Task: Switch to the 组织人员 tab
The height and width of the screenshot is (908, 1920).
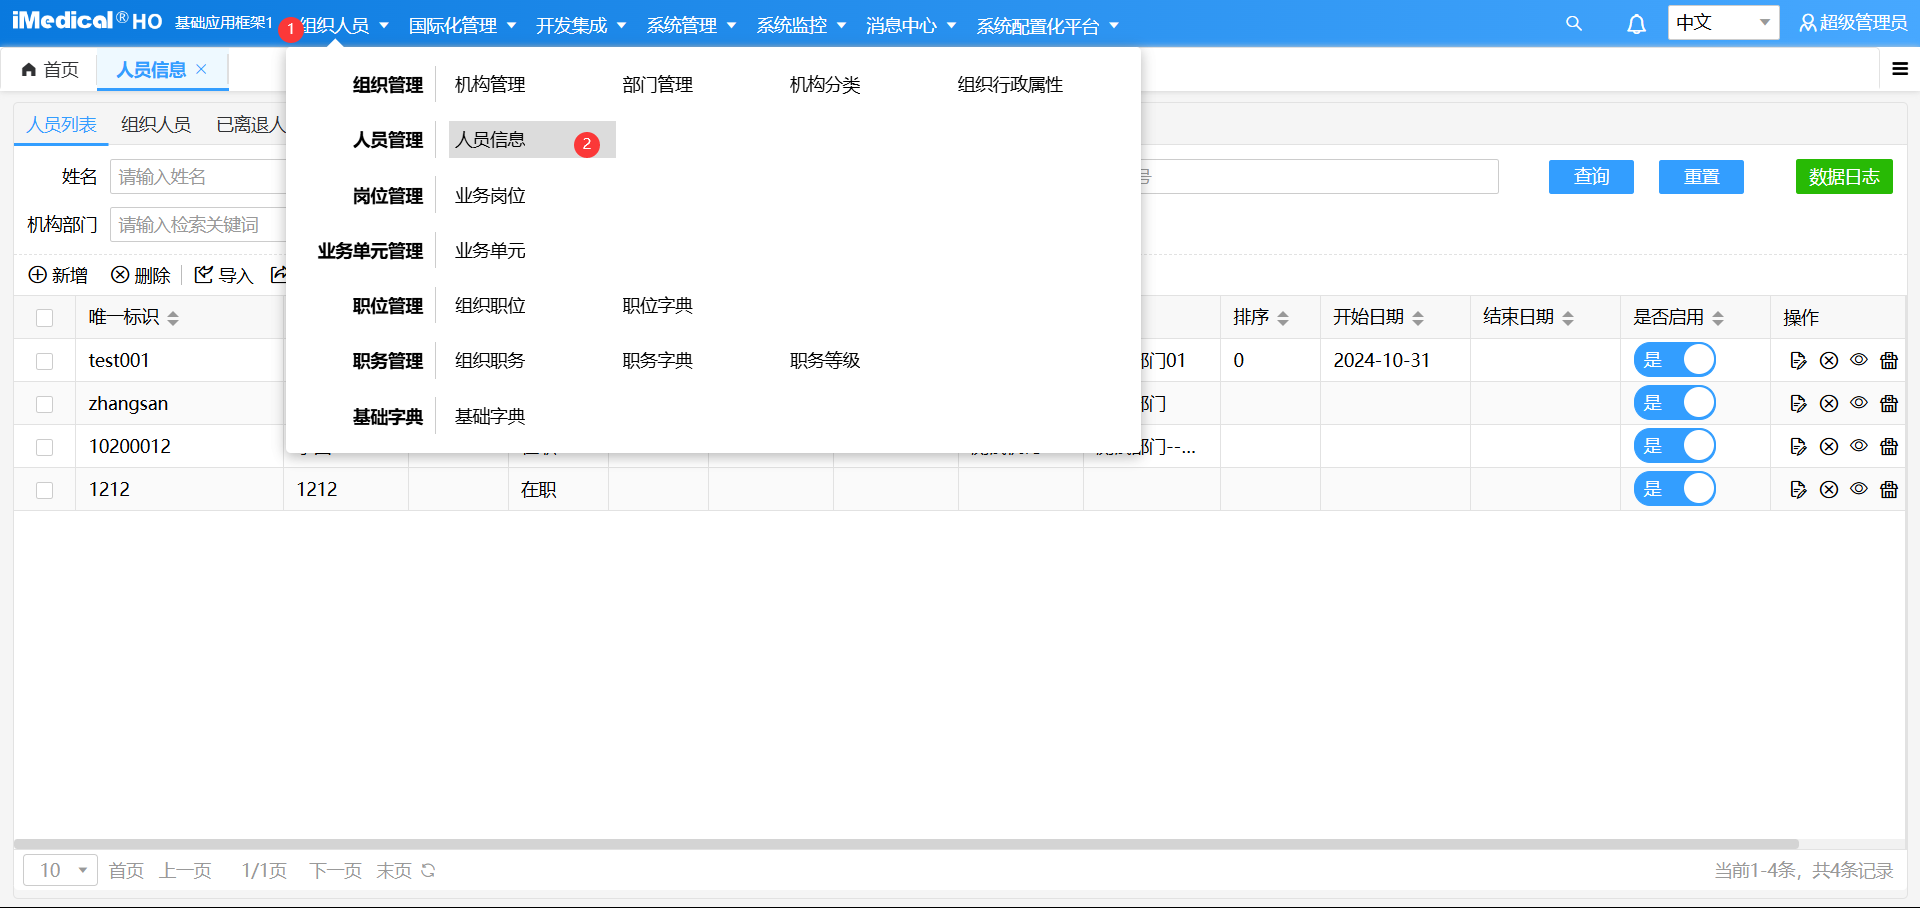Action: click(x=155, y=124)
